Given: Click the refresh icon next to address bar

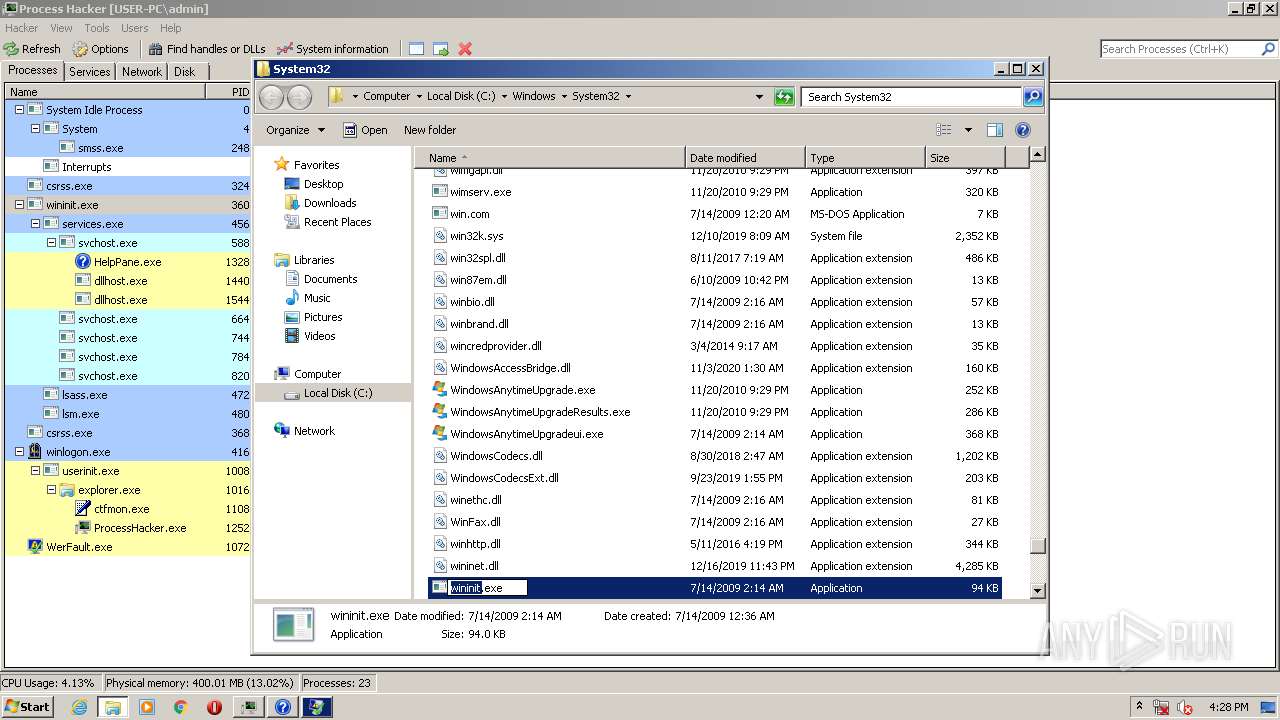Looking at the screenshot, I should click(784, 97).
